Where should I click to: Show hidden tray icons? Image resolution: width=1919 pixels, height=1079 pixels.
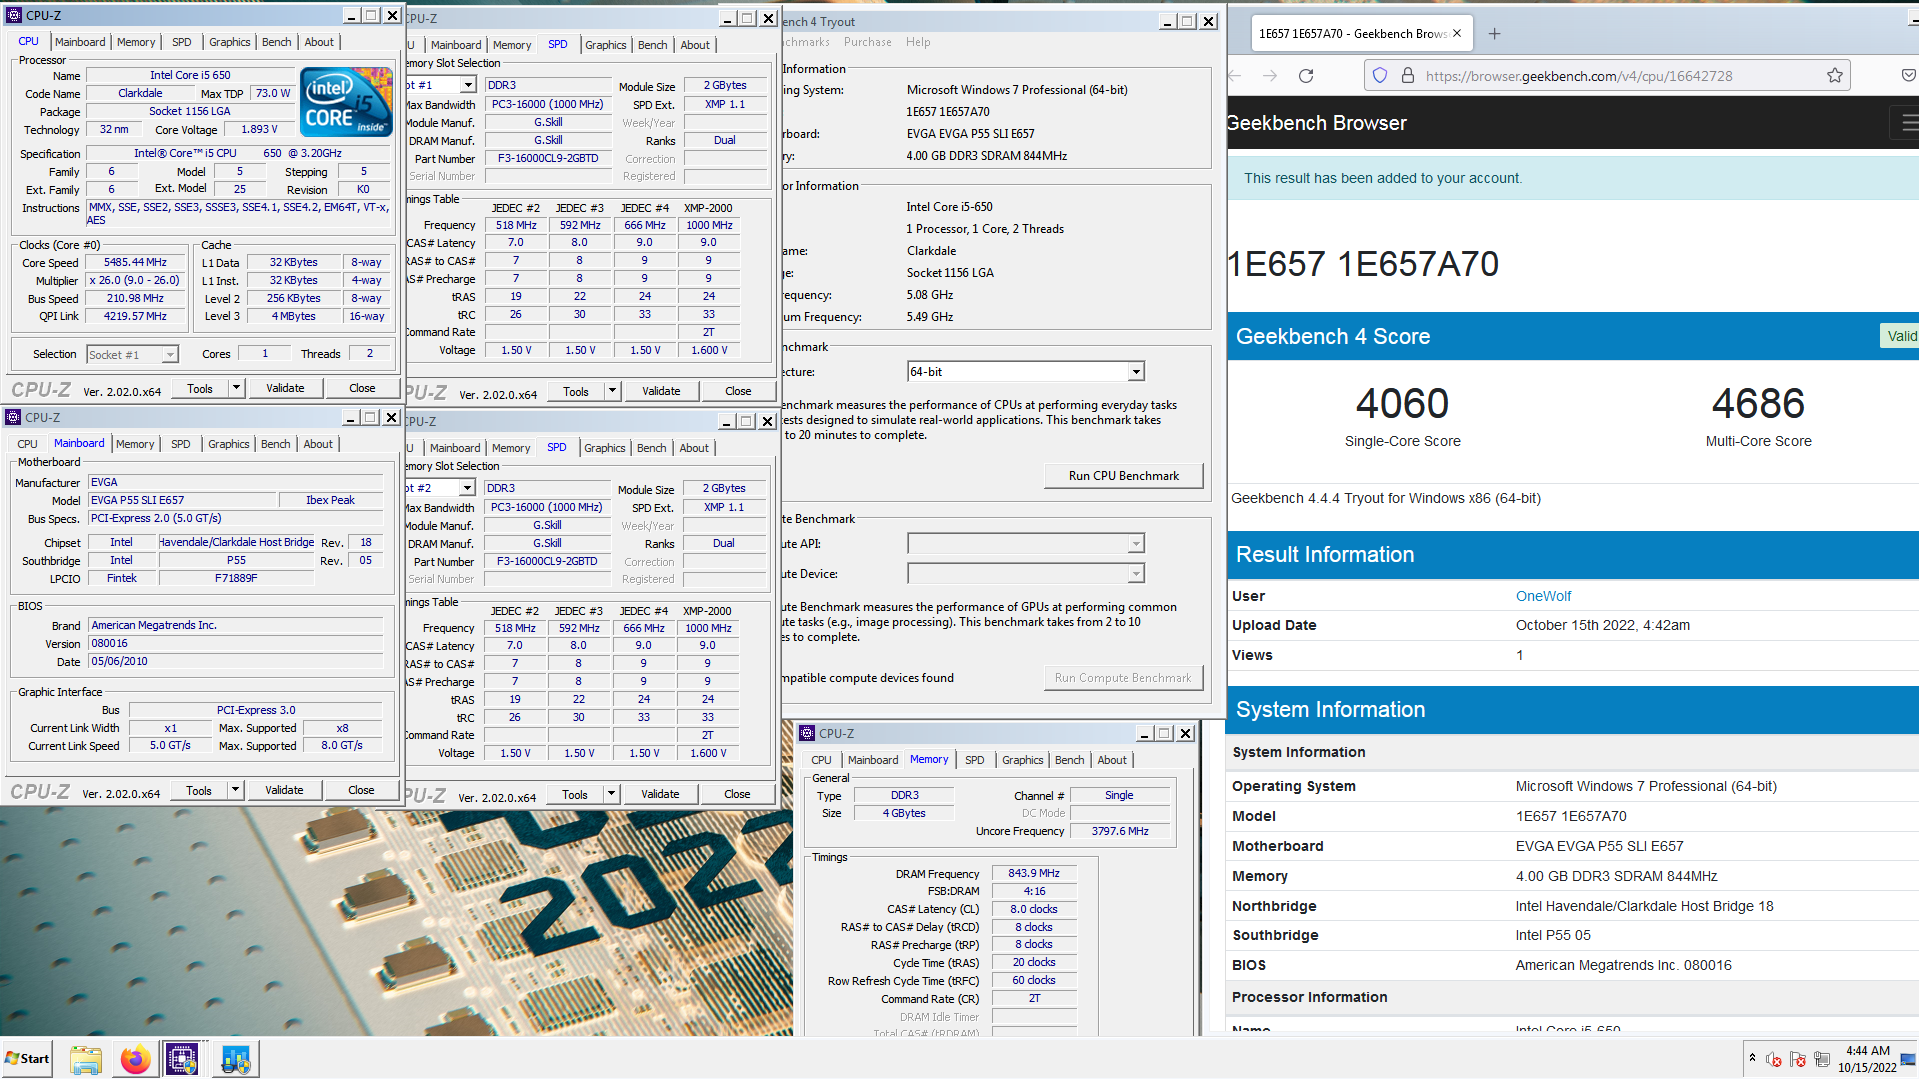(1752, 1058)
